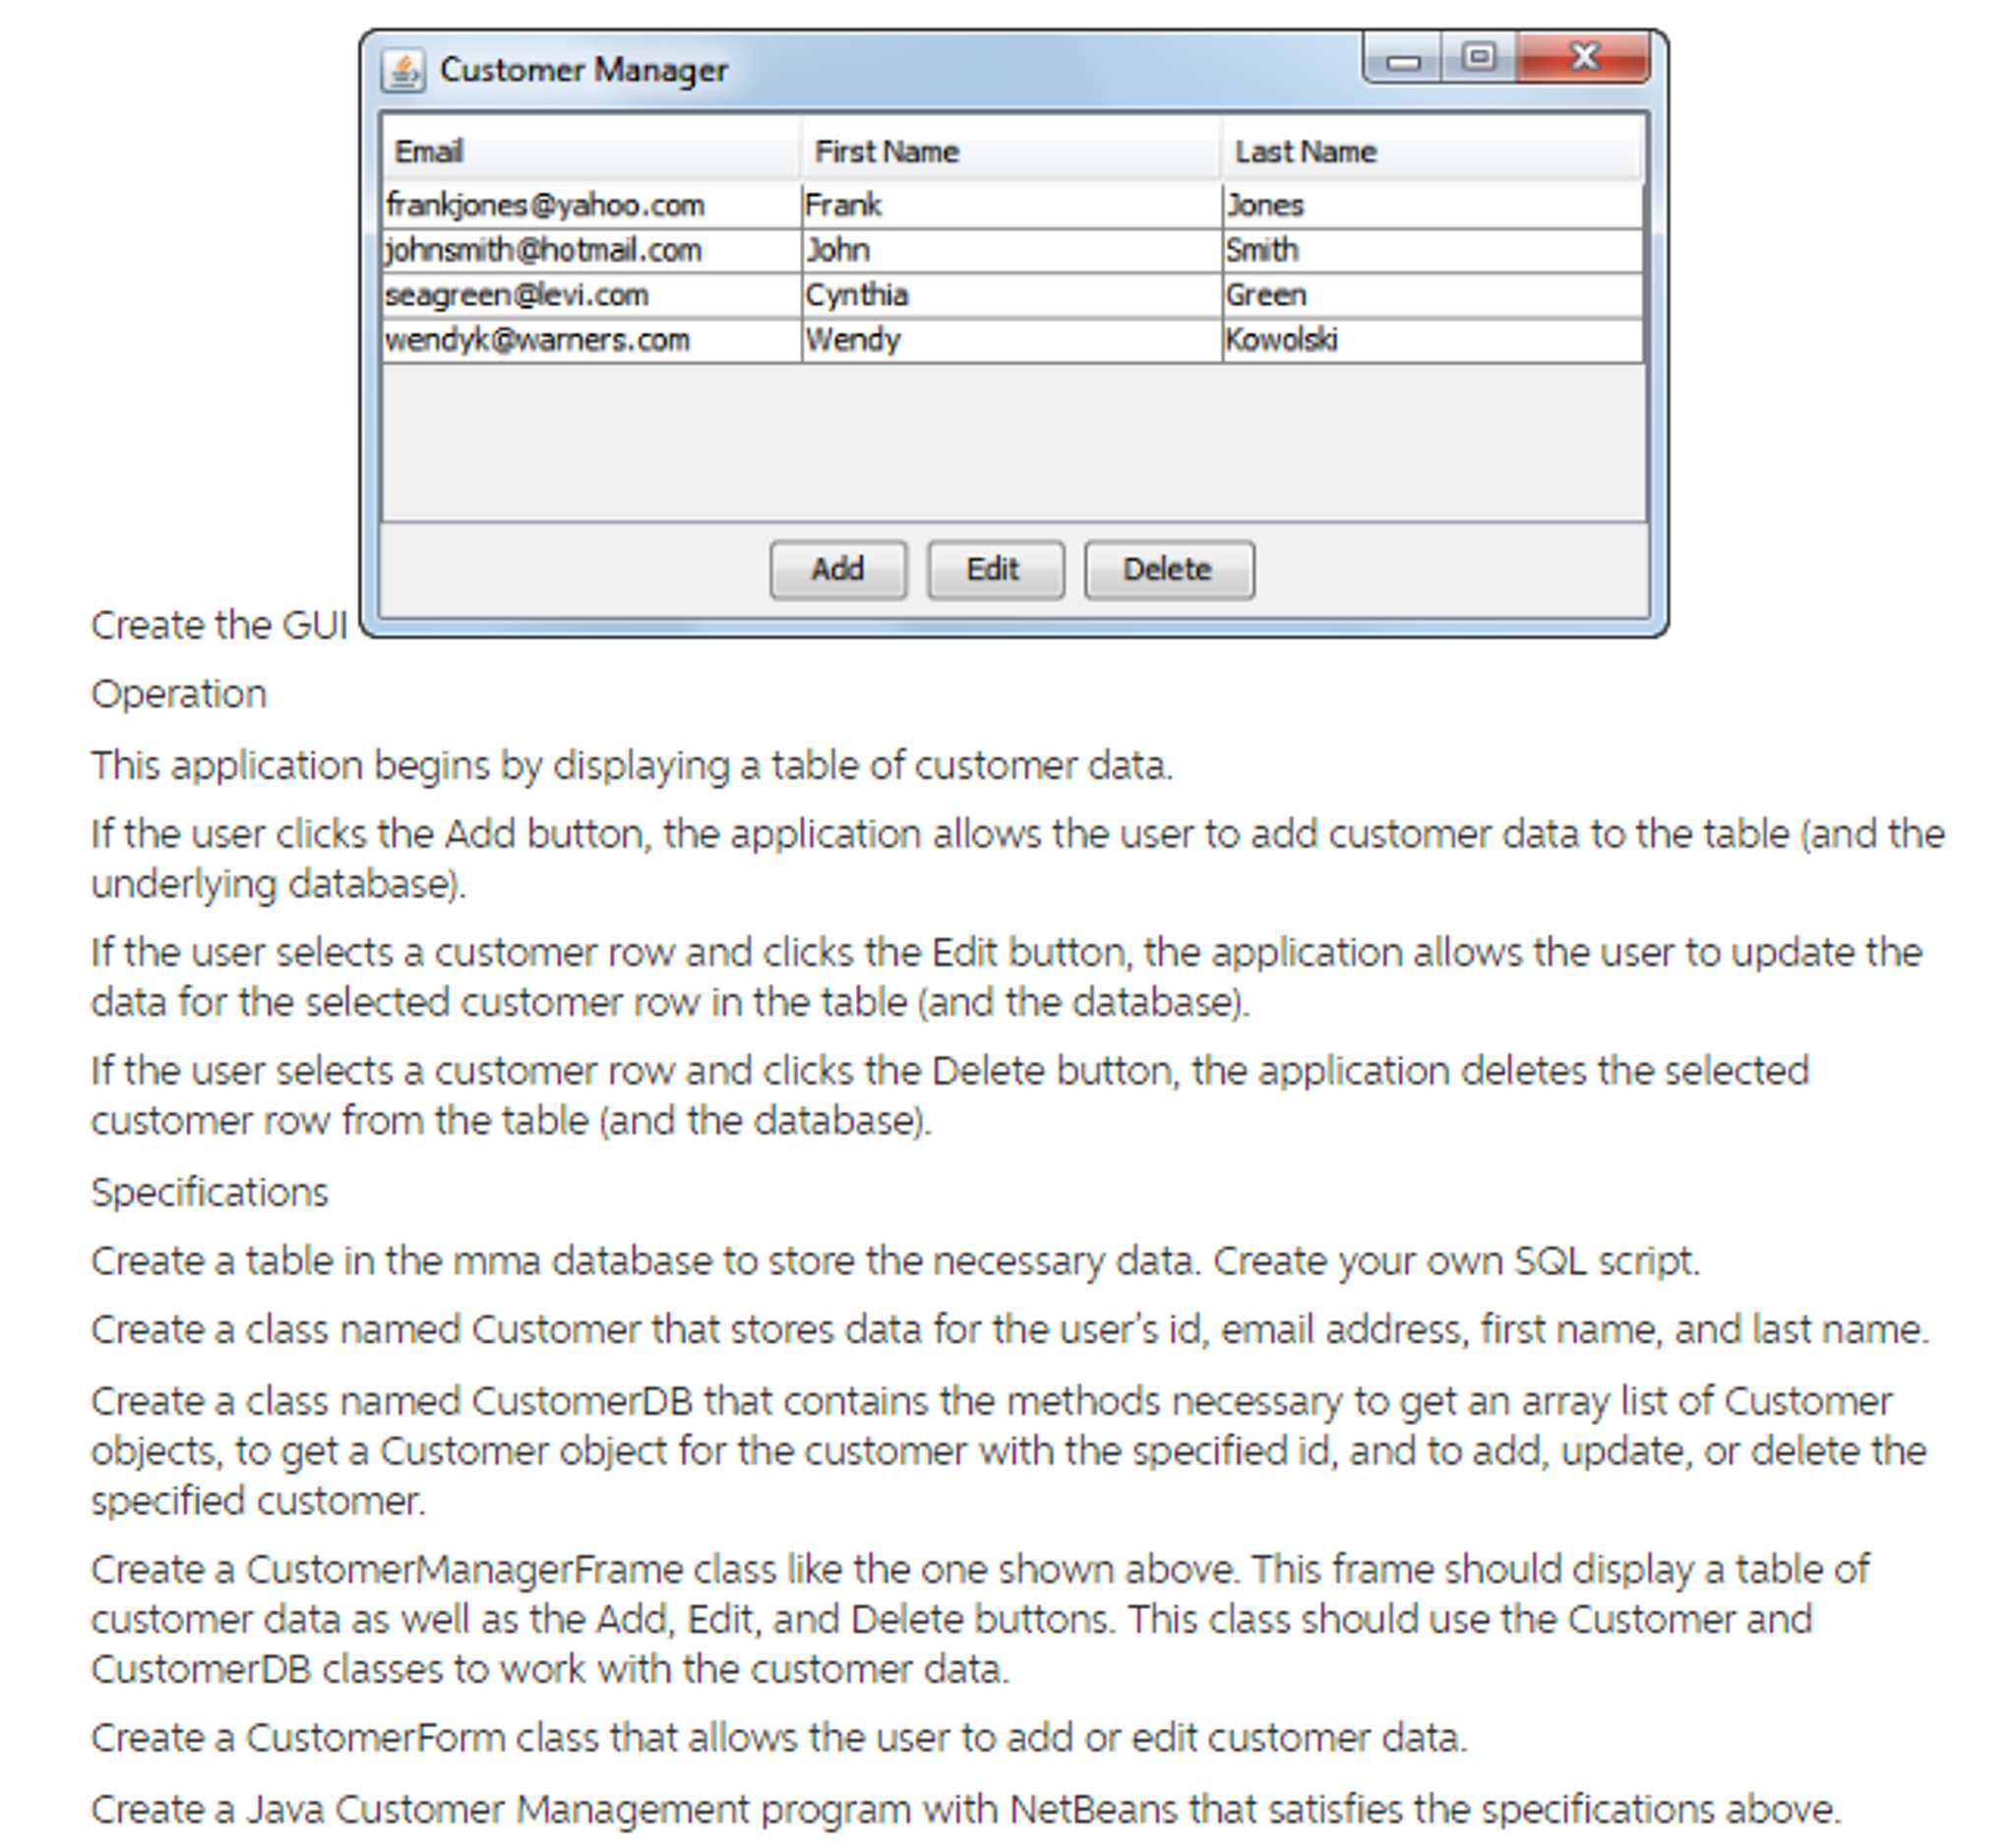Maximize the Customer Manager window
This screenshot has height=1848, width=2013.
(1478, 58)
